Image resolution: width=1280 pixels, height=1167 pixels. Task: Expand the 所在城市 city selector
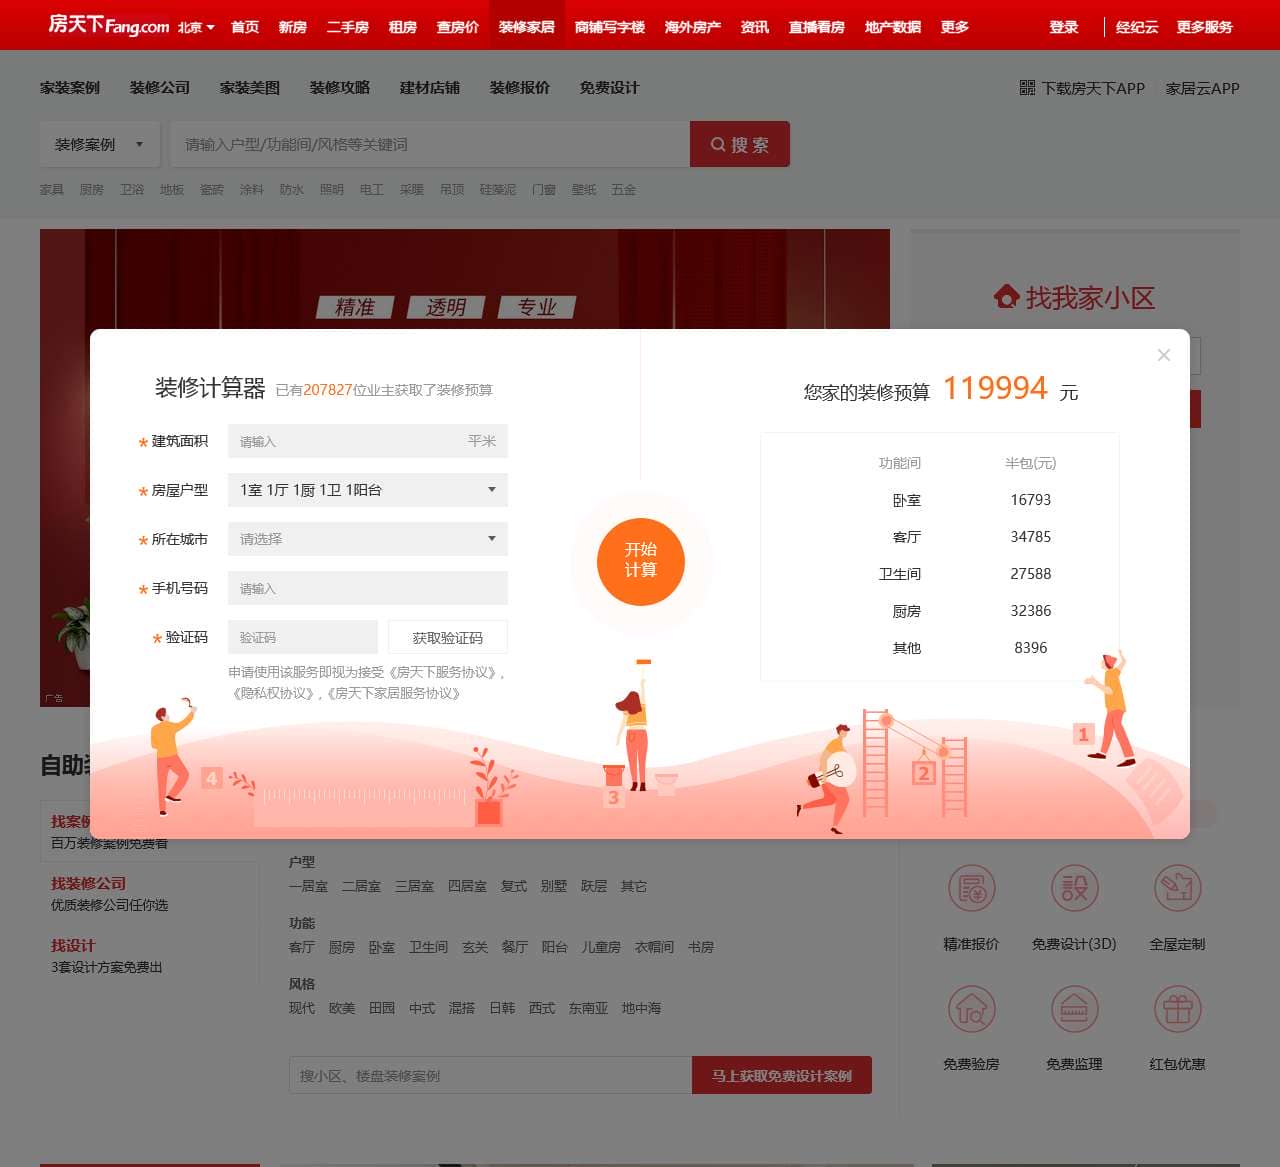pyautogui.click(x=367, y=539)
